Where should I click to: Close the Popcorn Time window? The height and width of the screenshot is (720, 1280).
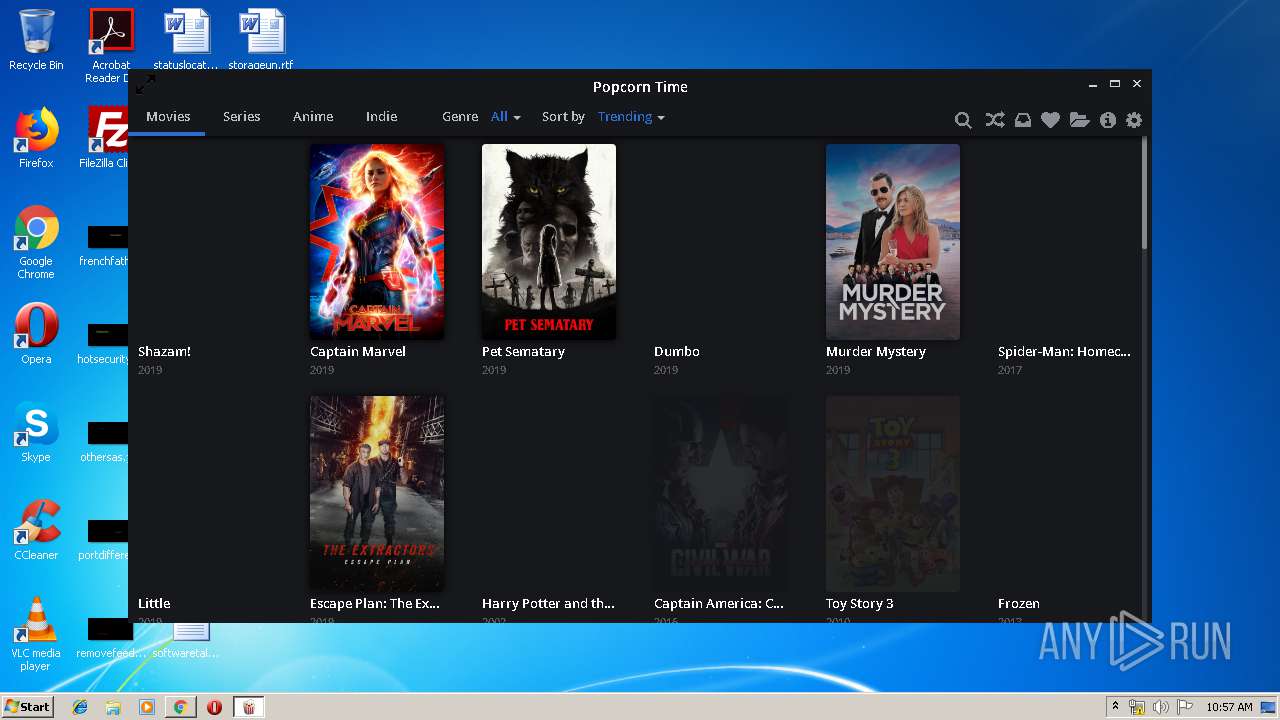pos(1137,84)
